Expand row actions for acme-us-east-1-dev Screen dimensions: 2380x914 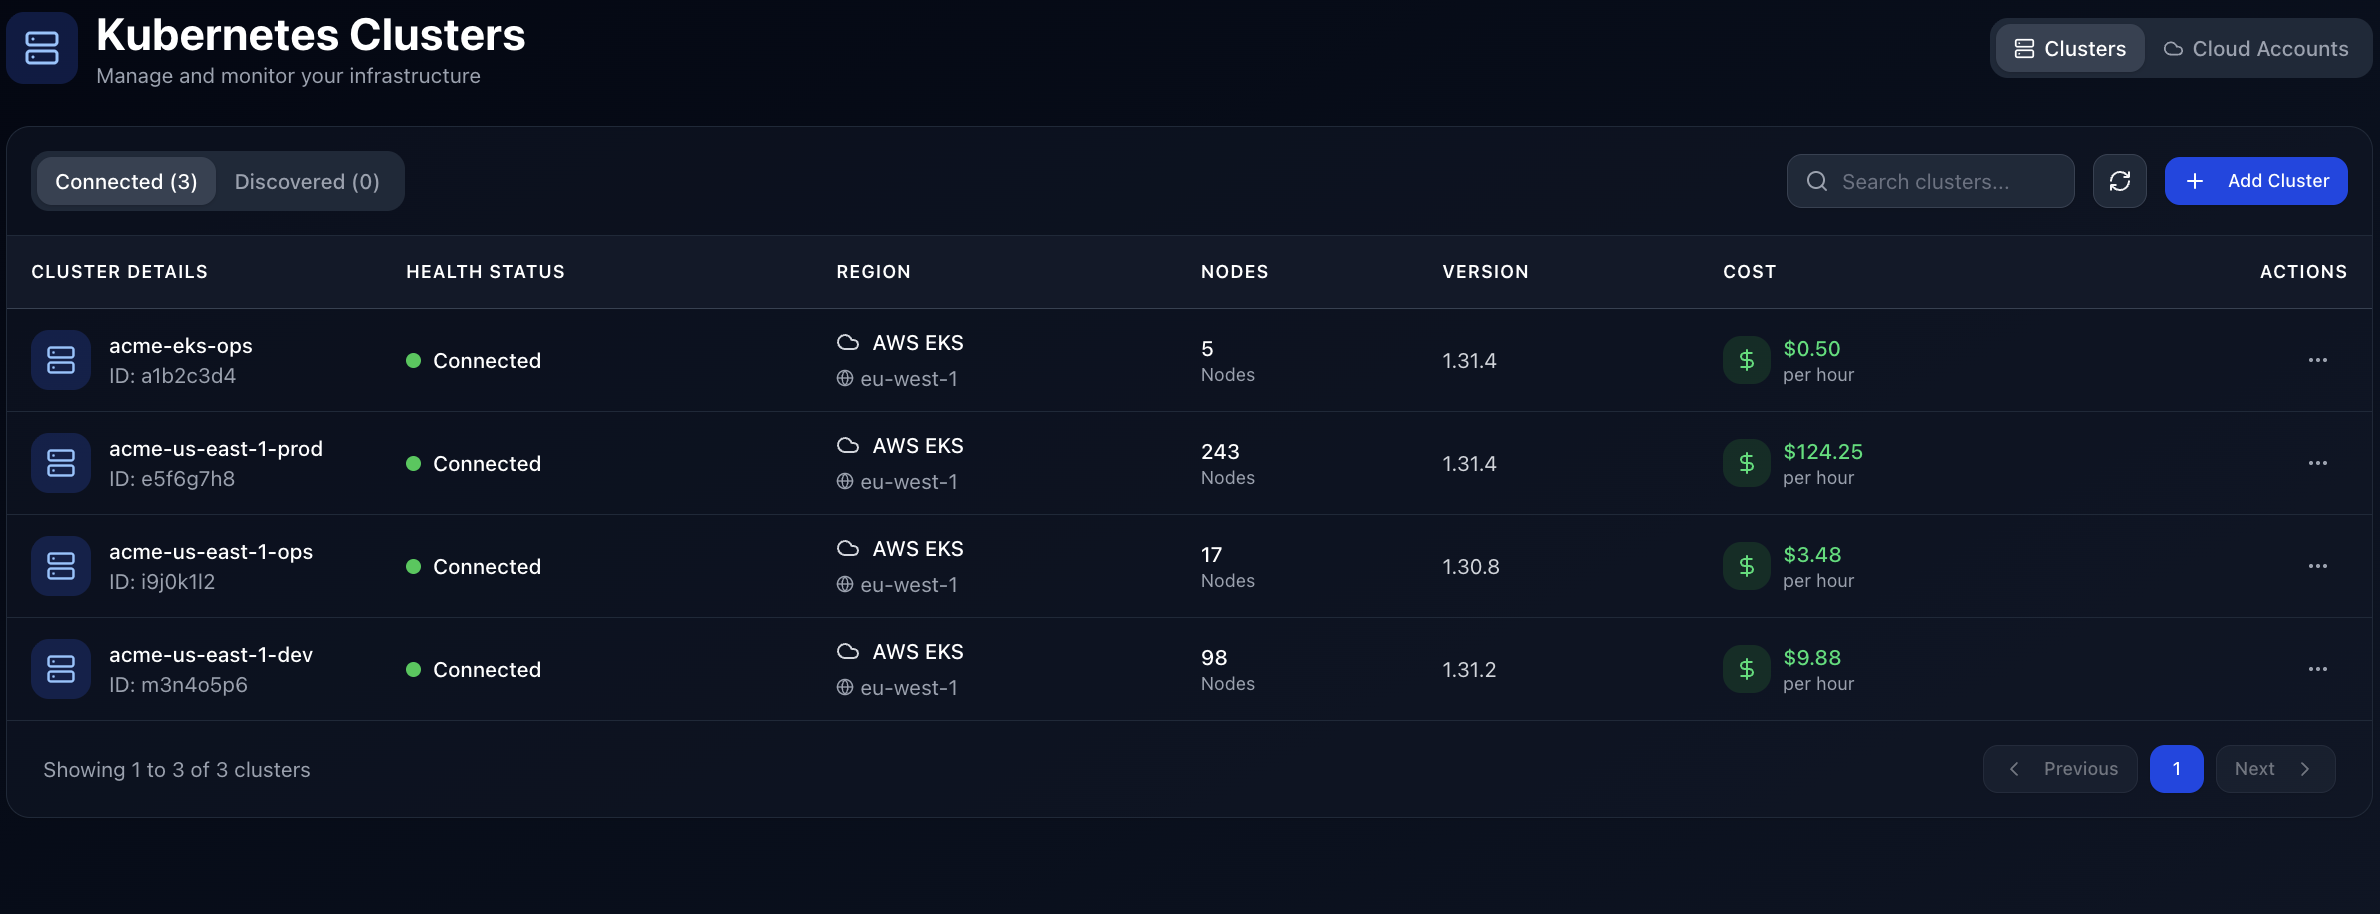pos(2317,669)
